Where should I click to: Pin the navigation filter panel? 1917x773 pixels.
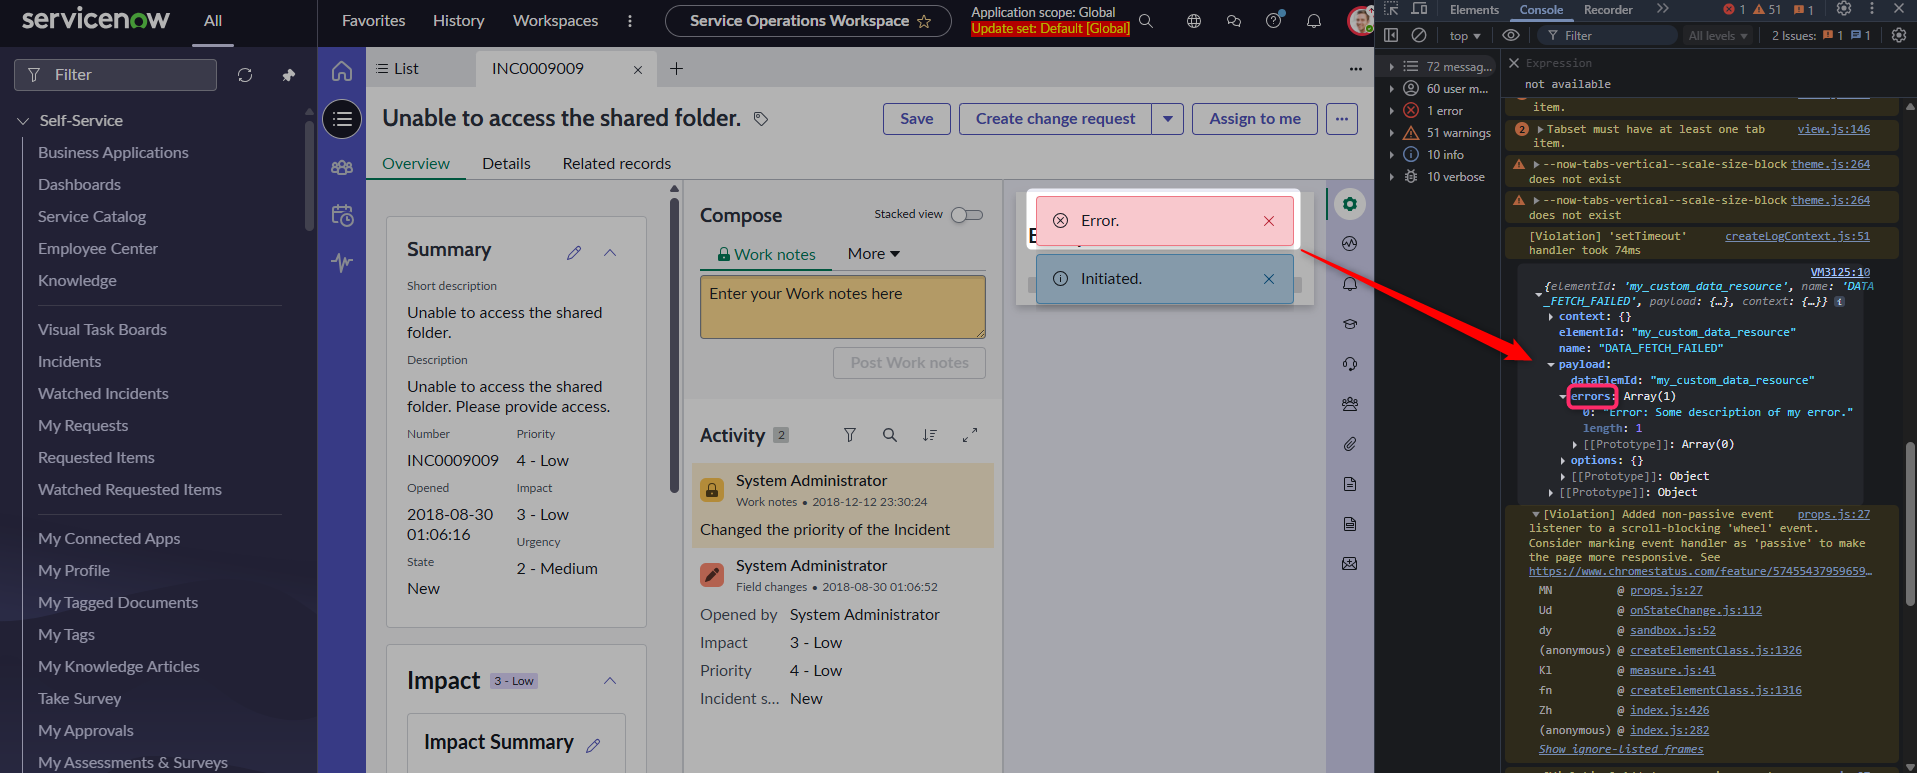(289, 75)
